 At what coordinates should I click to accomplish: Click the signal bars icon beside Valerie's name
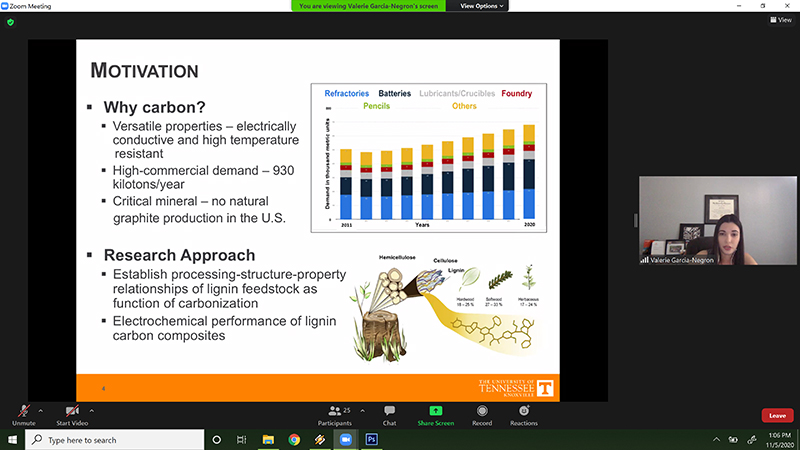(x=644, y=260)
